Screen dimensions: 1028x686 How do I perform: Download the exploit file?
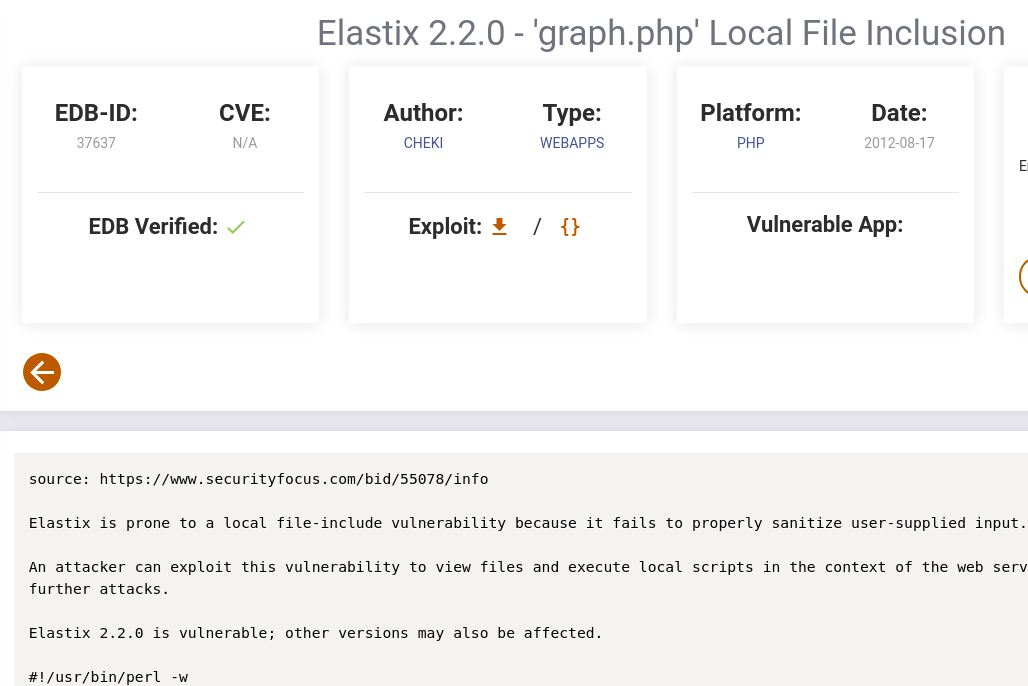(x=500, y=227)
